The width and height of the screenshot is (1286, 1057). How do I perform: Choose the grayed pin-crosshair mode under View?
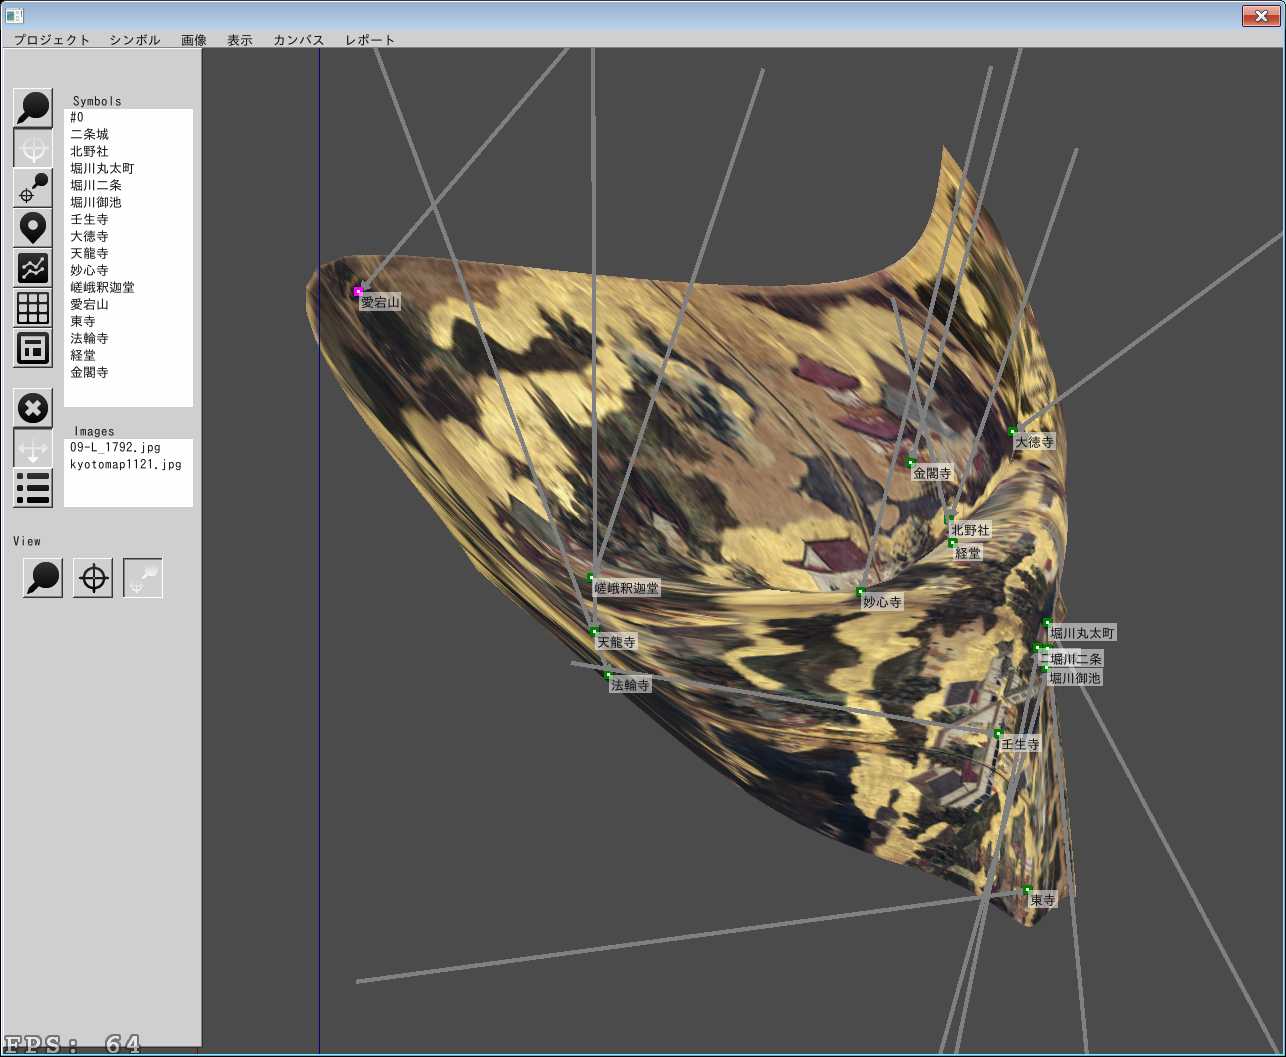(x=143, y=578)
